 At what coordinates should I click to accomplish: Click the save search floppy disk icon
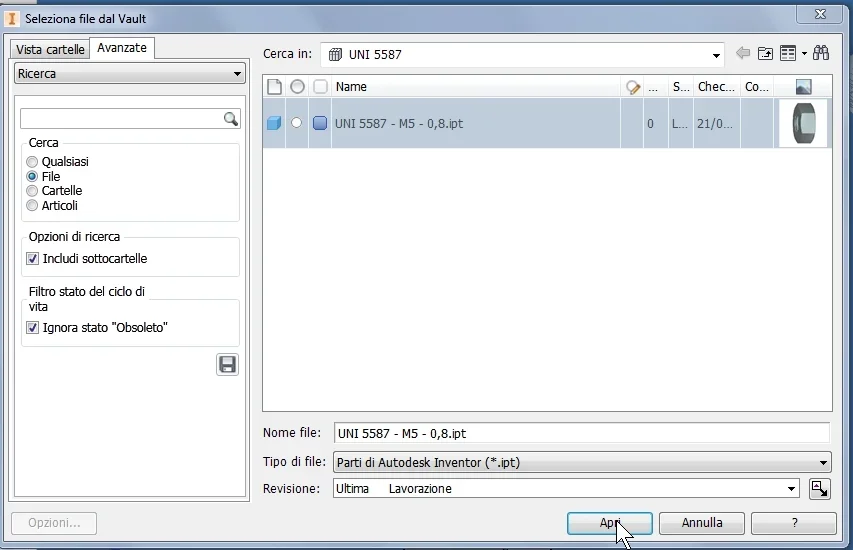(x=227, y=364)
